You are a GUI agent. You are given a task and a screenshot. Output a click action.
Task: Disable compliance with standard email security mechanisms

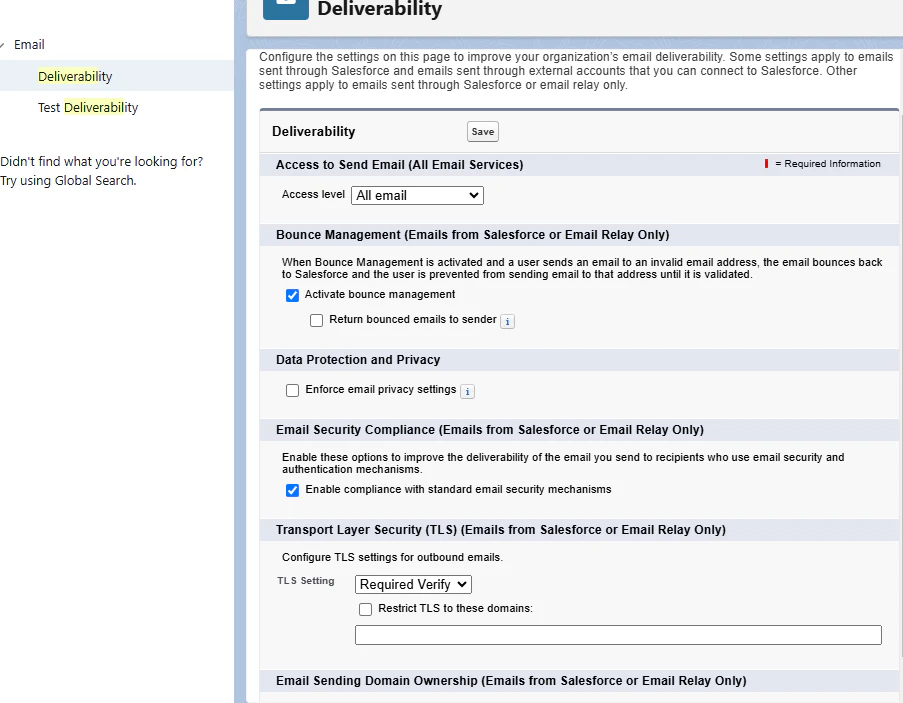point(293,490)
